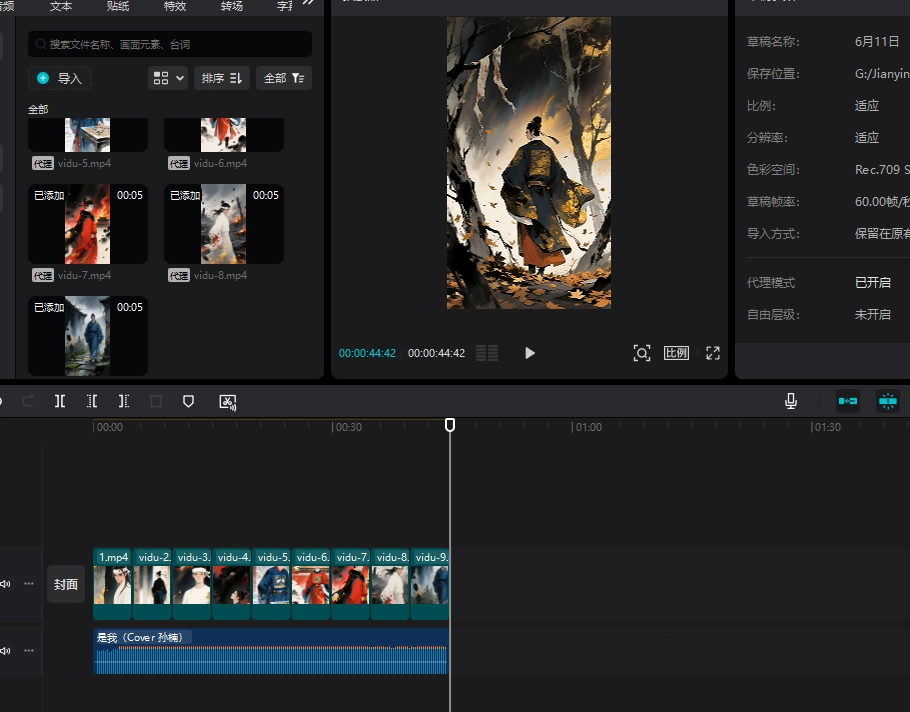
Task: Trim the clip's left side at playhead
Action: pos(92,401)
